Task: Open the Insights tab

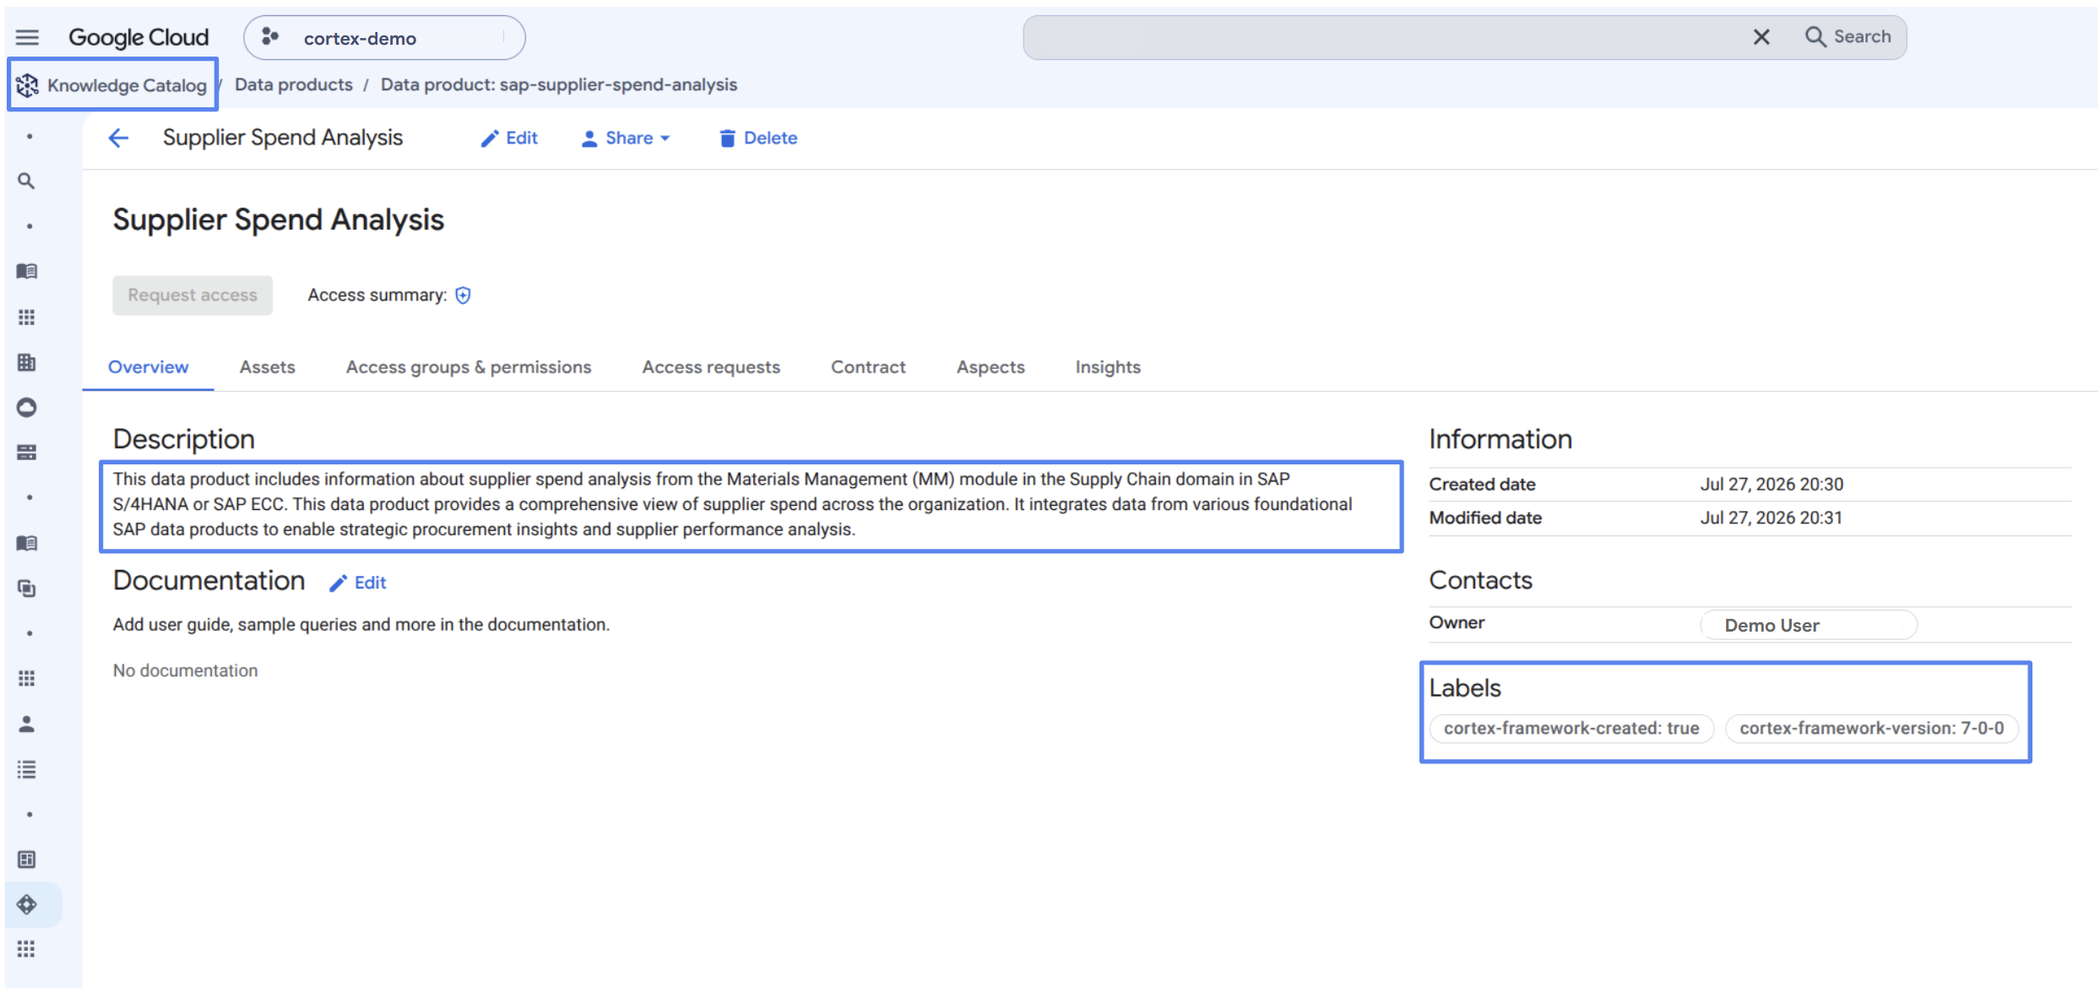Action: pos(1108,367)
